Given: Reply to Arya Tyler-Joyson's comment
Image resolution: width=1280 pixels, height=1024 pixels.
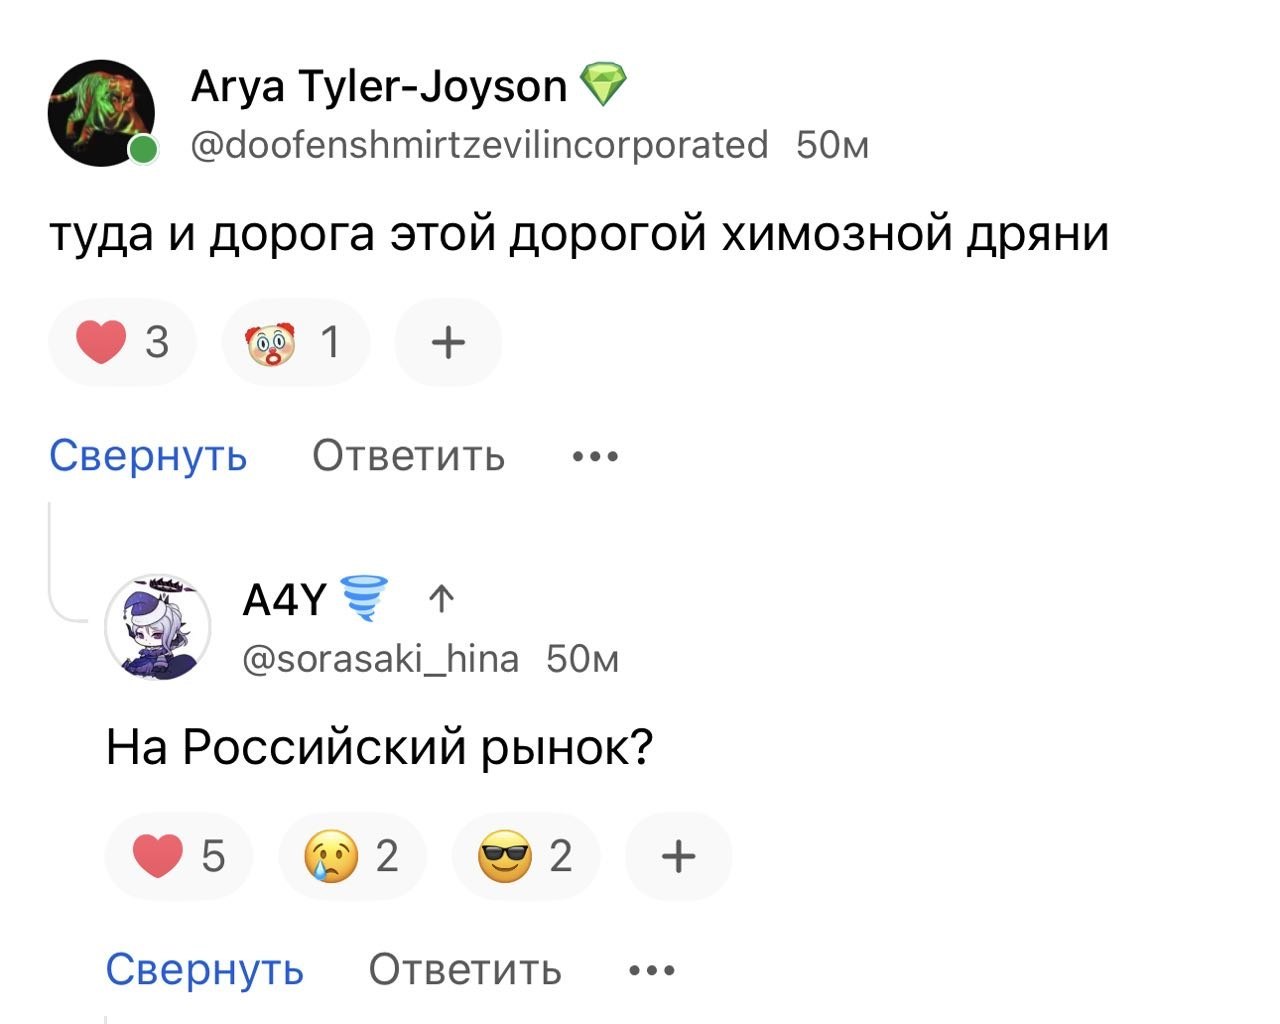Looking at the screenshot, I should coord(408,456).
